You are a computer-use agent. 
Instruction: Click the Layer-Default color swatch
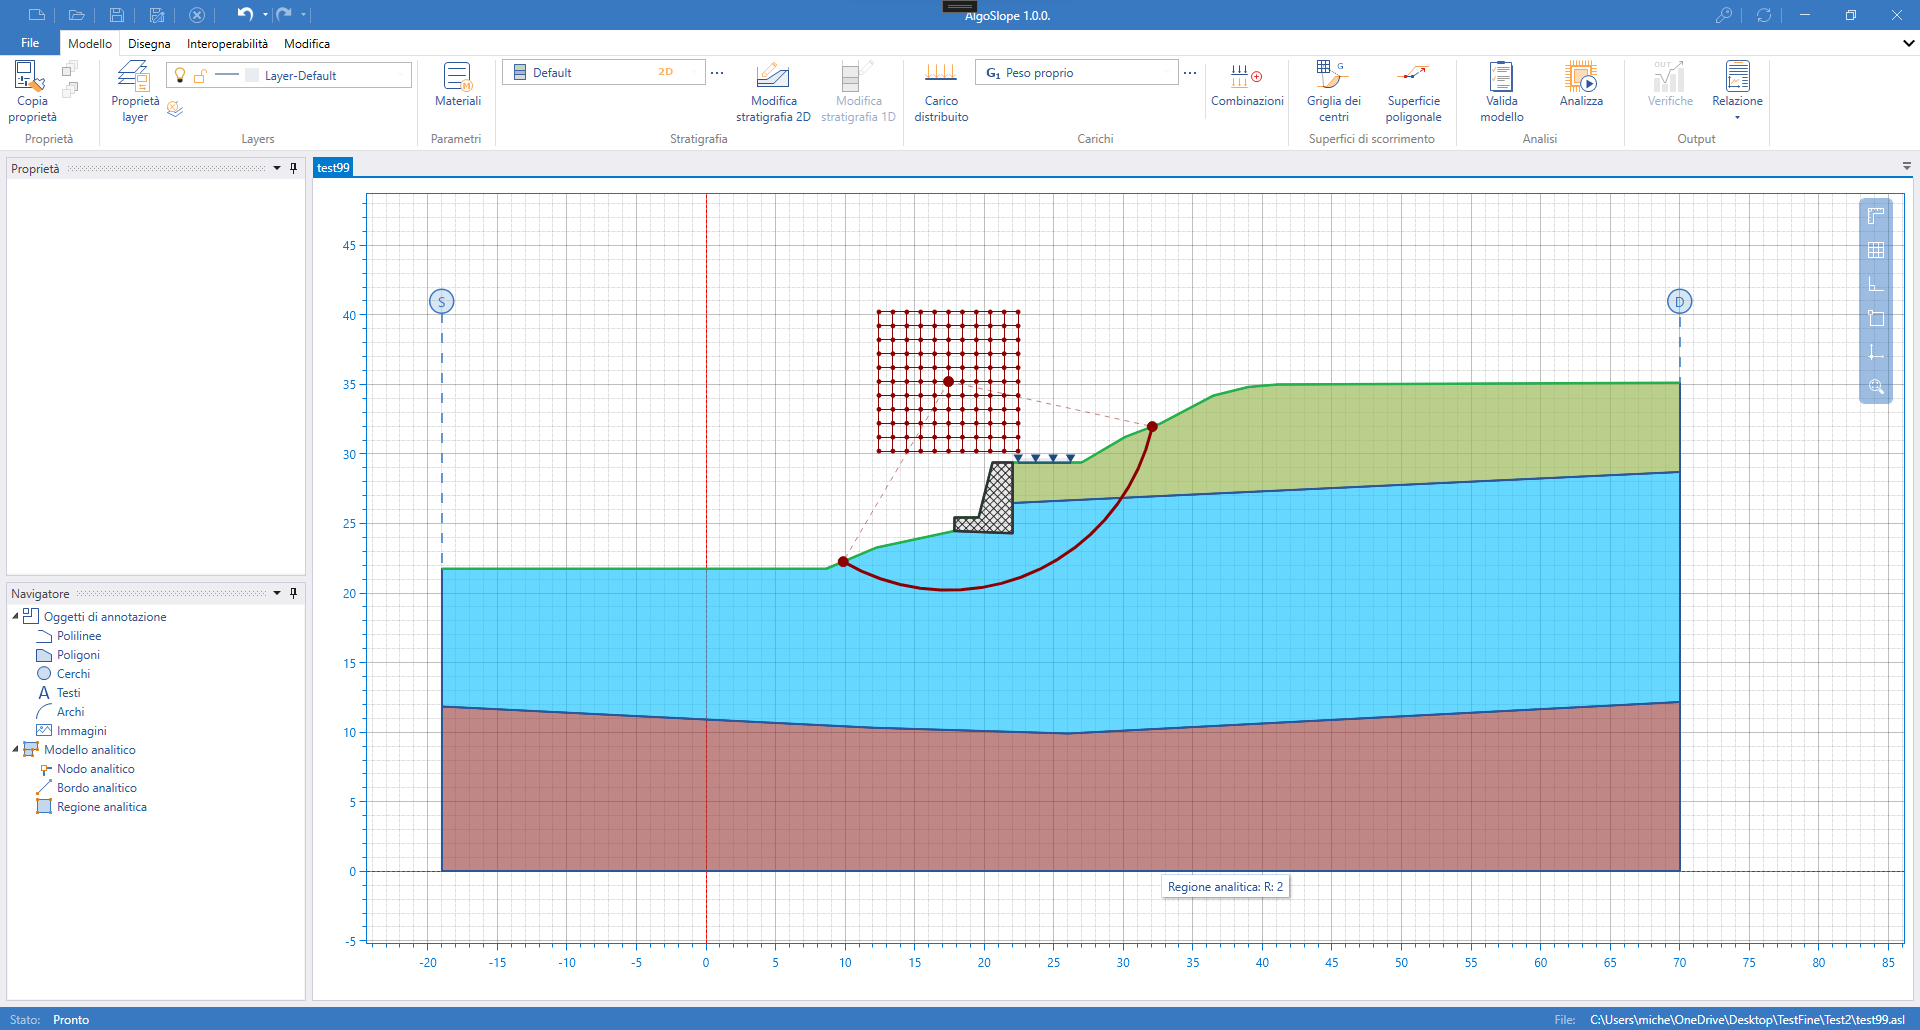[x=252, y=75]
